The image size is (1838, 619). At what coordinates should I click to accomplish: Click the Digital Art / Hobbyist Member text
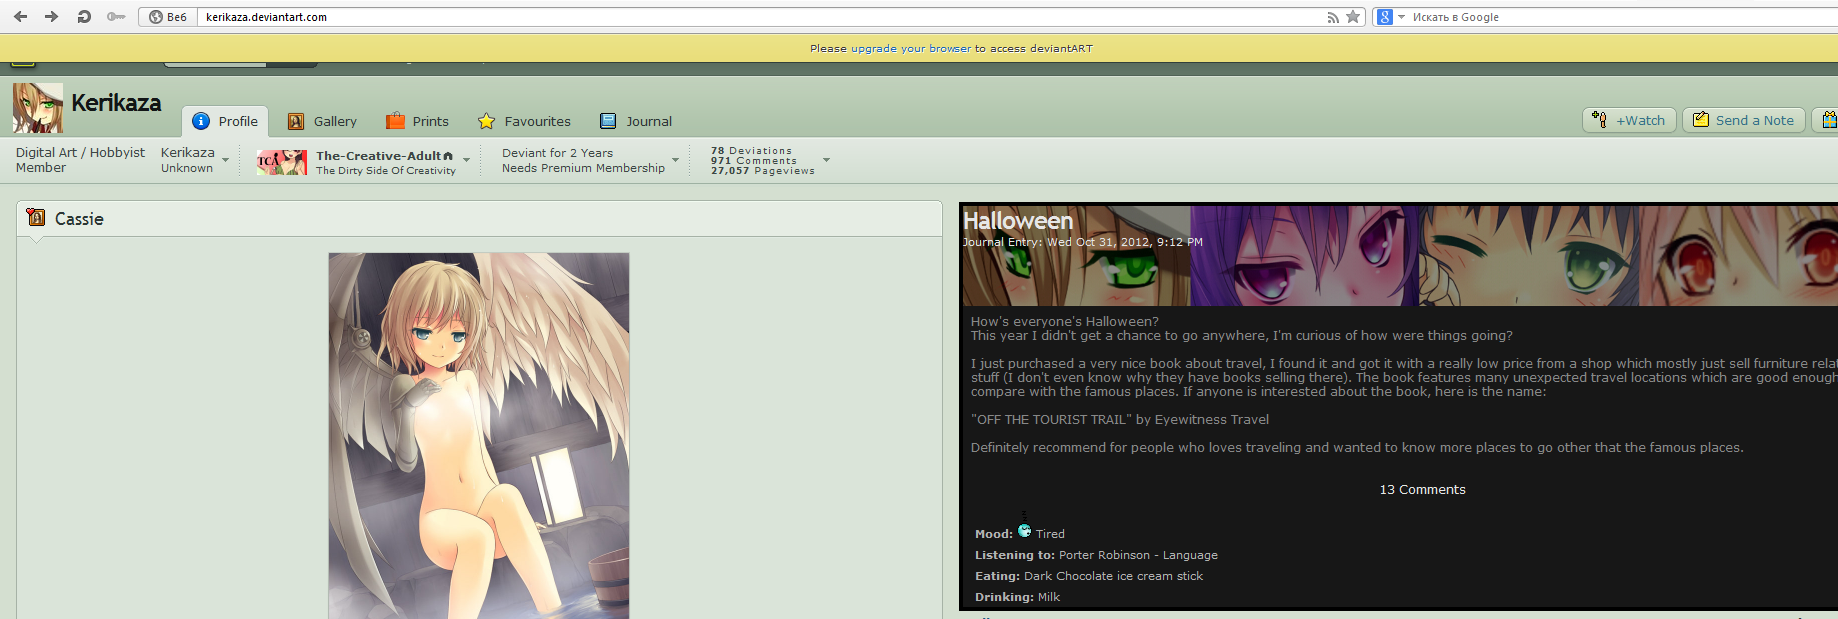80,160
